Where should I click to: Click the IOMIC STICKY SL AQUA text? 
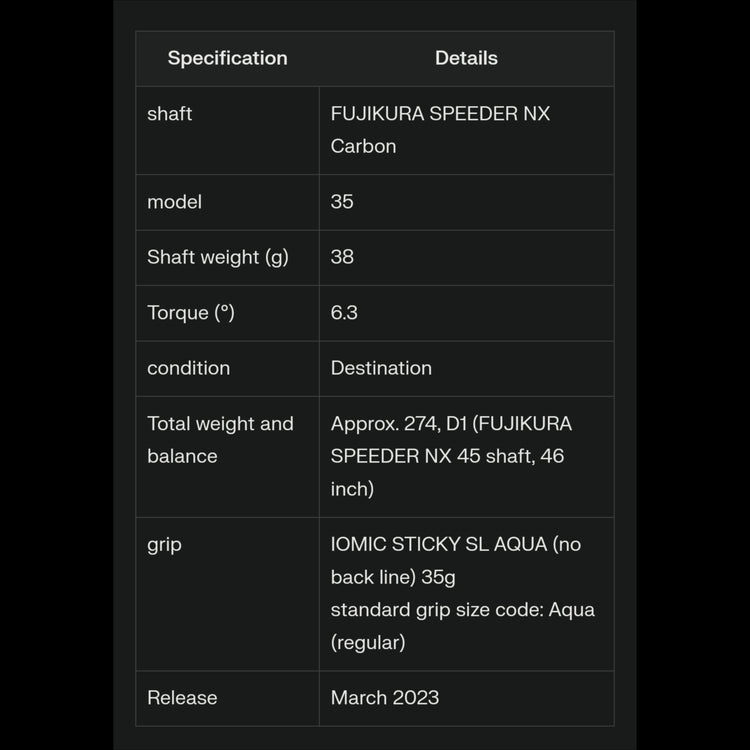click(x=439, y=545)
